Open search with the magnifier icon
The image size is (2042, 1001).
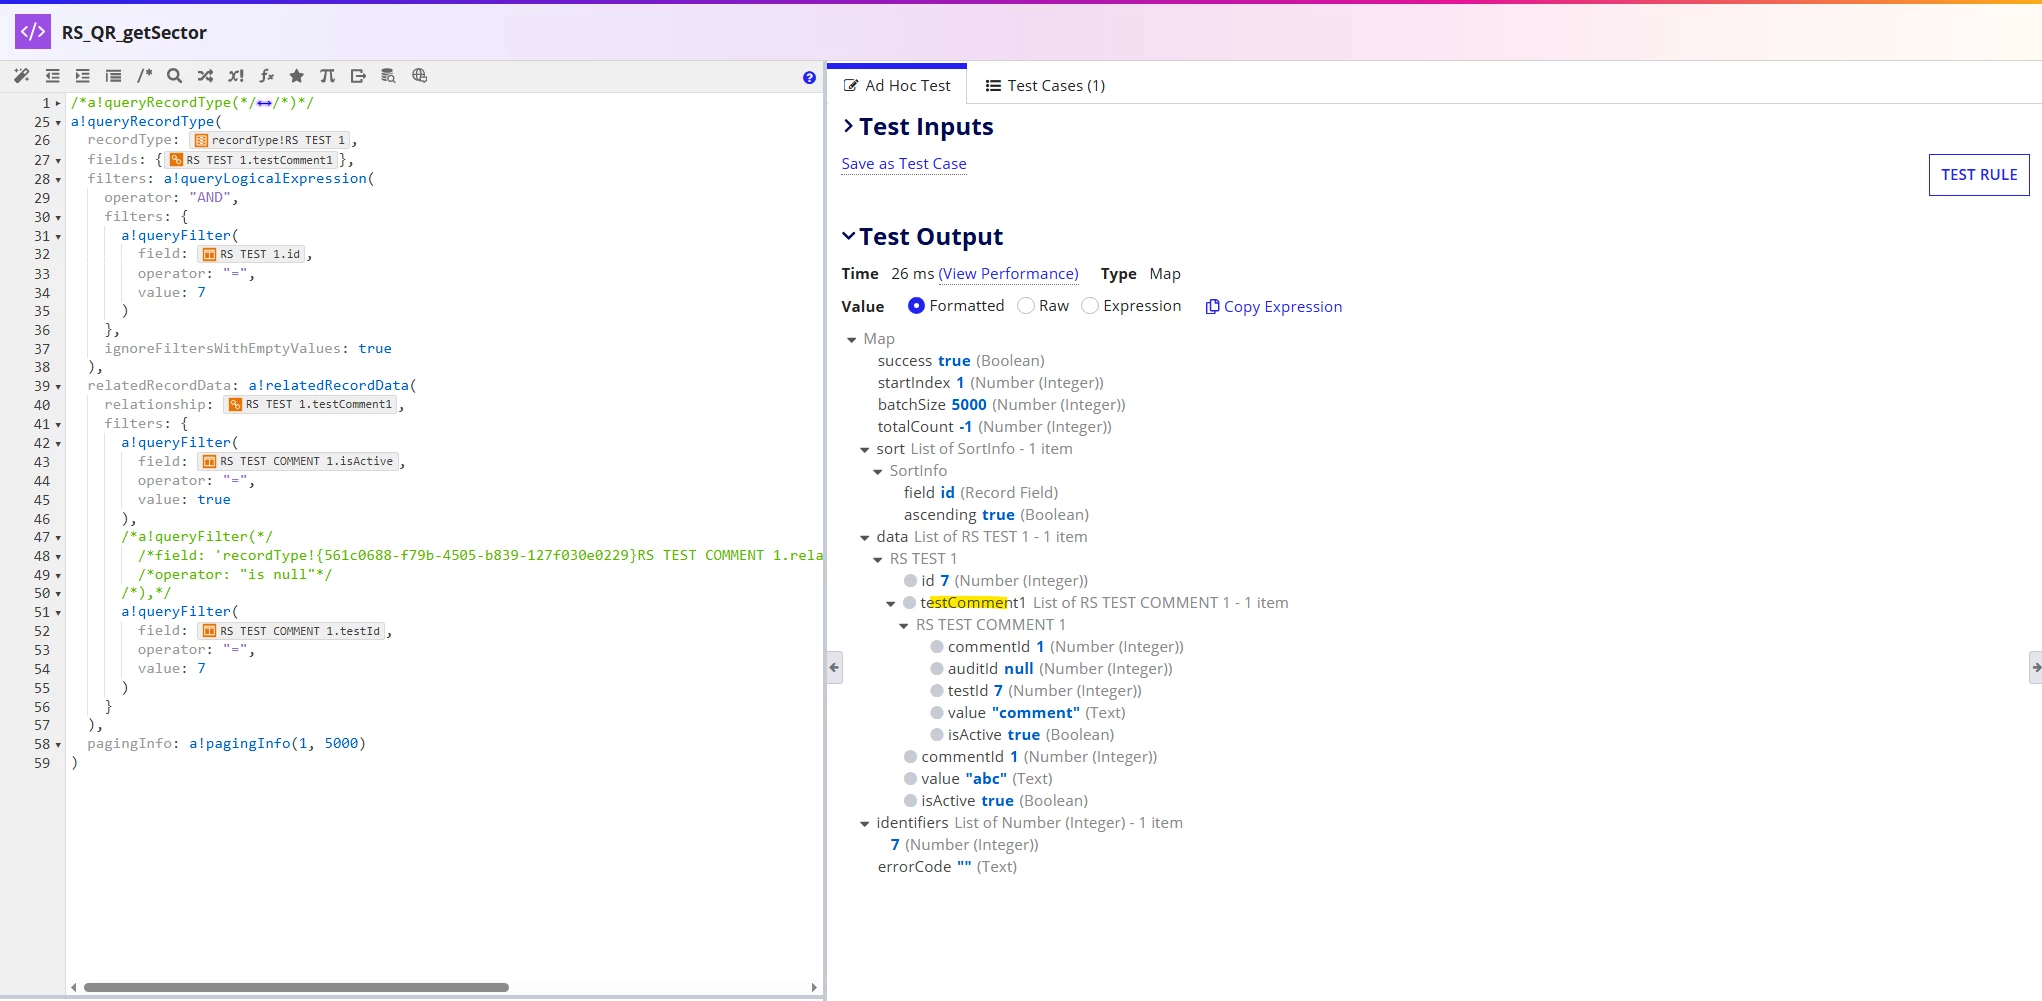[175, 76]
